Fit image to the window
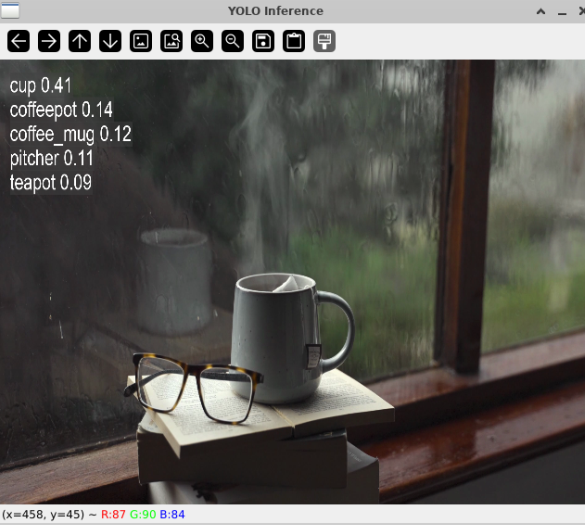 171,41
